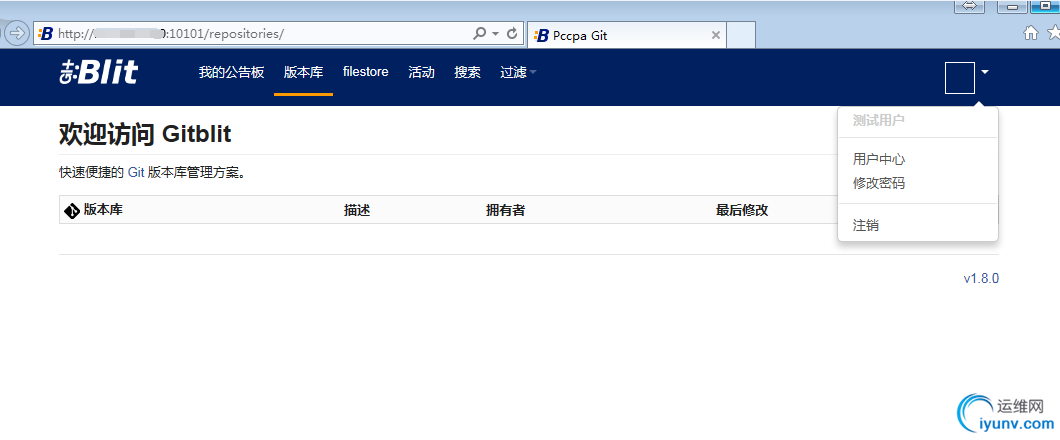Open 用户中心 from user menu
The width and height of the screenshot is (1060, 440).
click(x=879, y=160)
